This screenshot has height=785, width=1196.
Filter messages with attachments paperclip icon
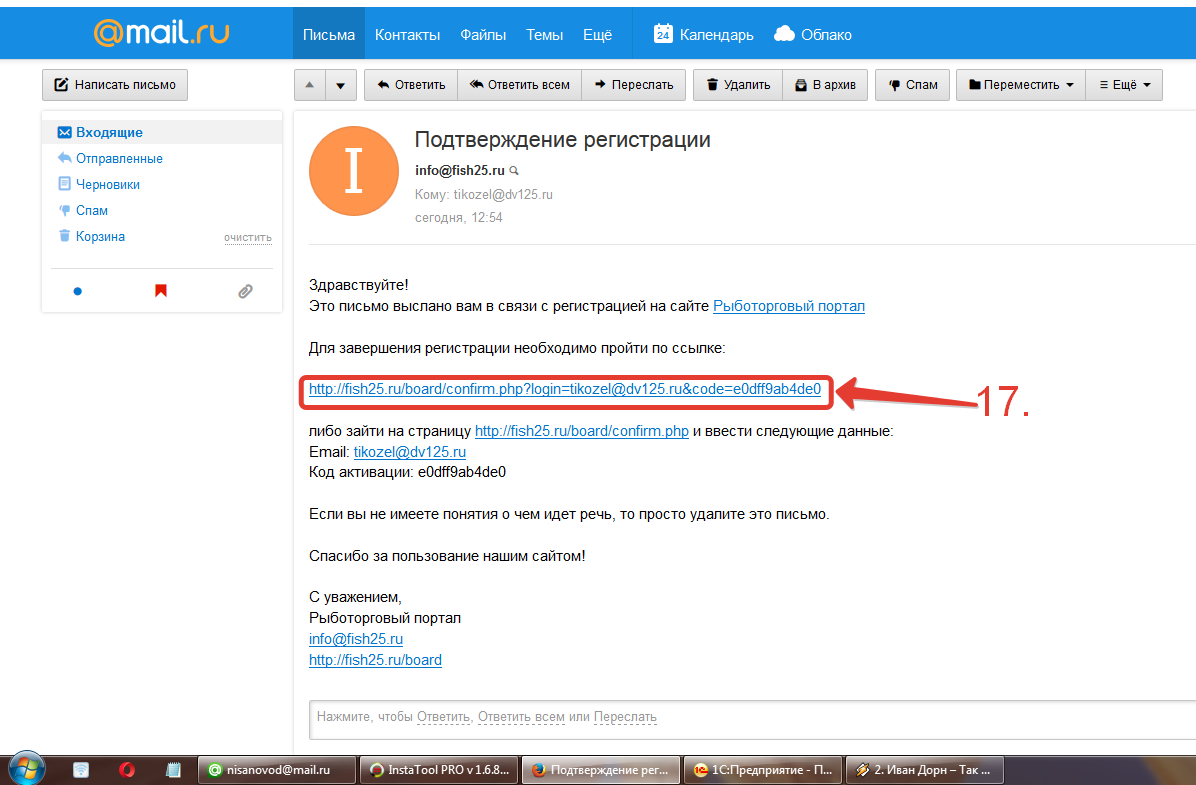[245, 291]
